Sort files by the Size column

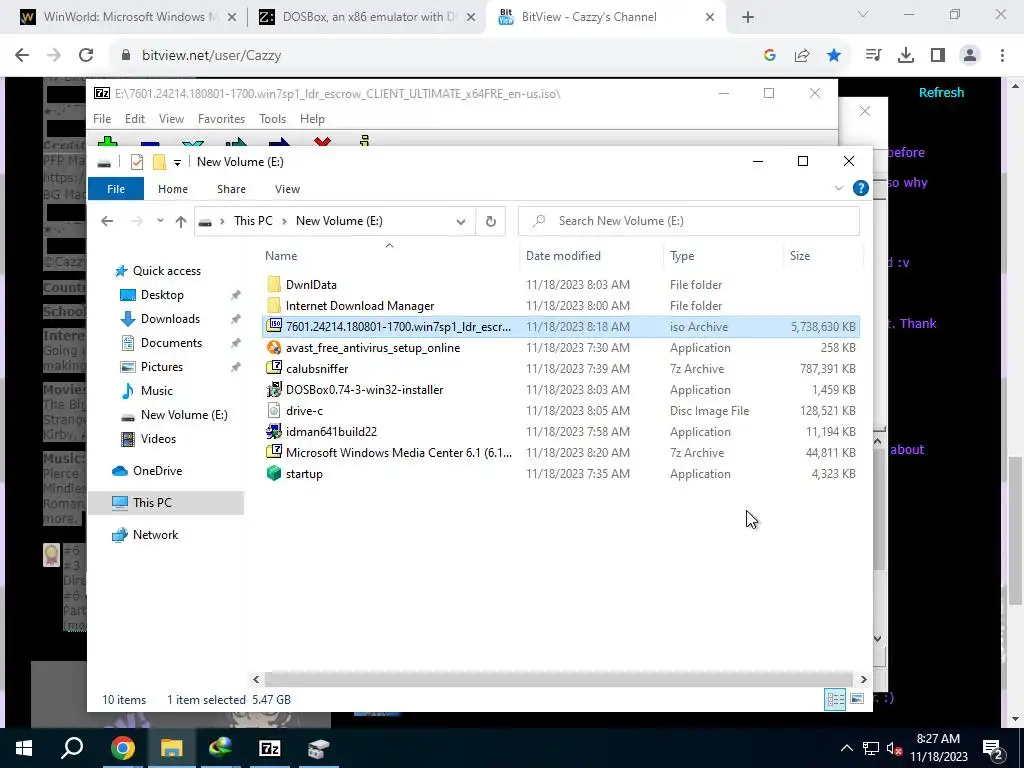[823, 256]
